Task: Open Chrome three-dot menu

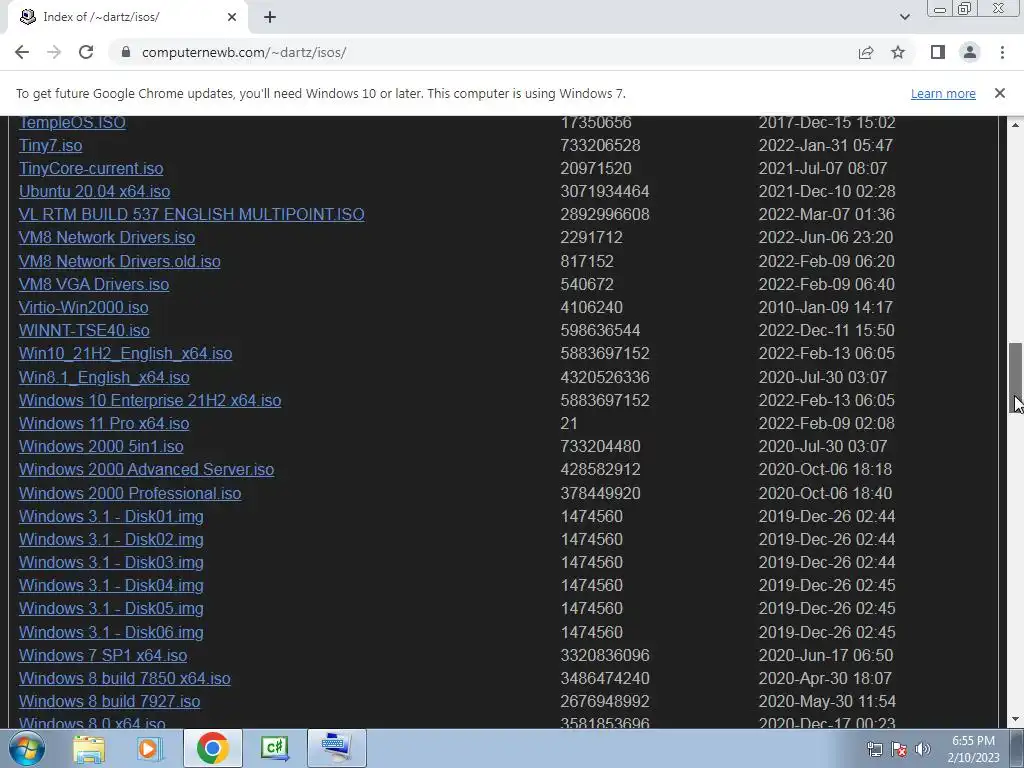Action: click(1002, 52)
